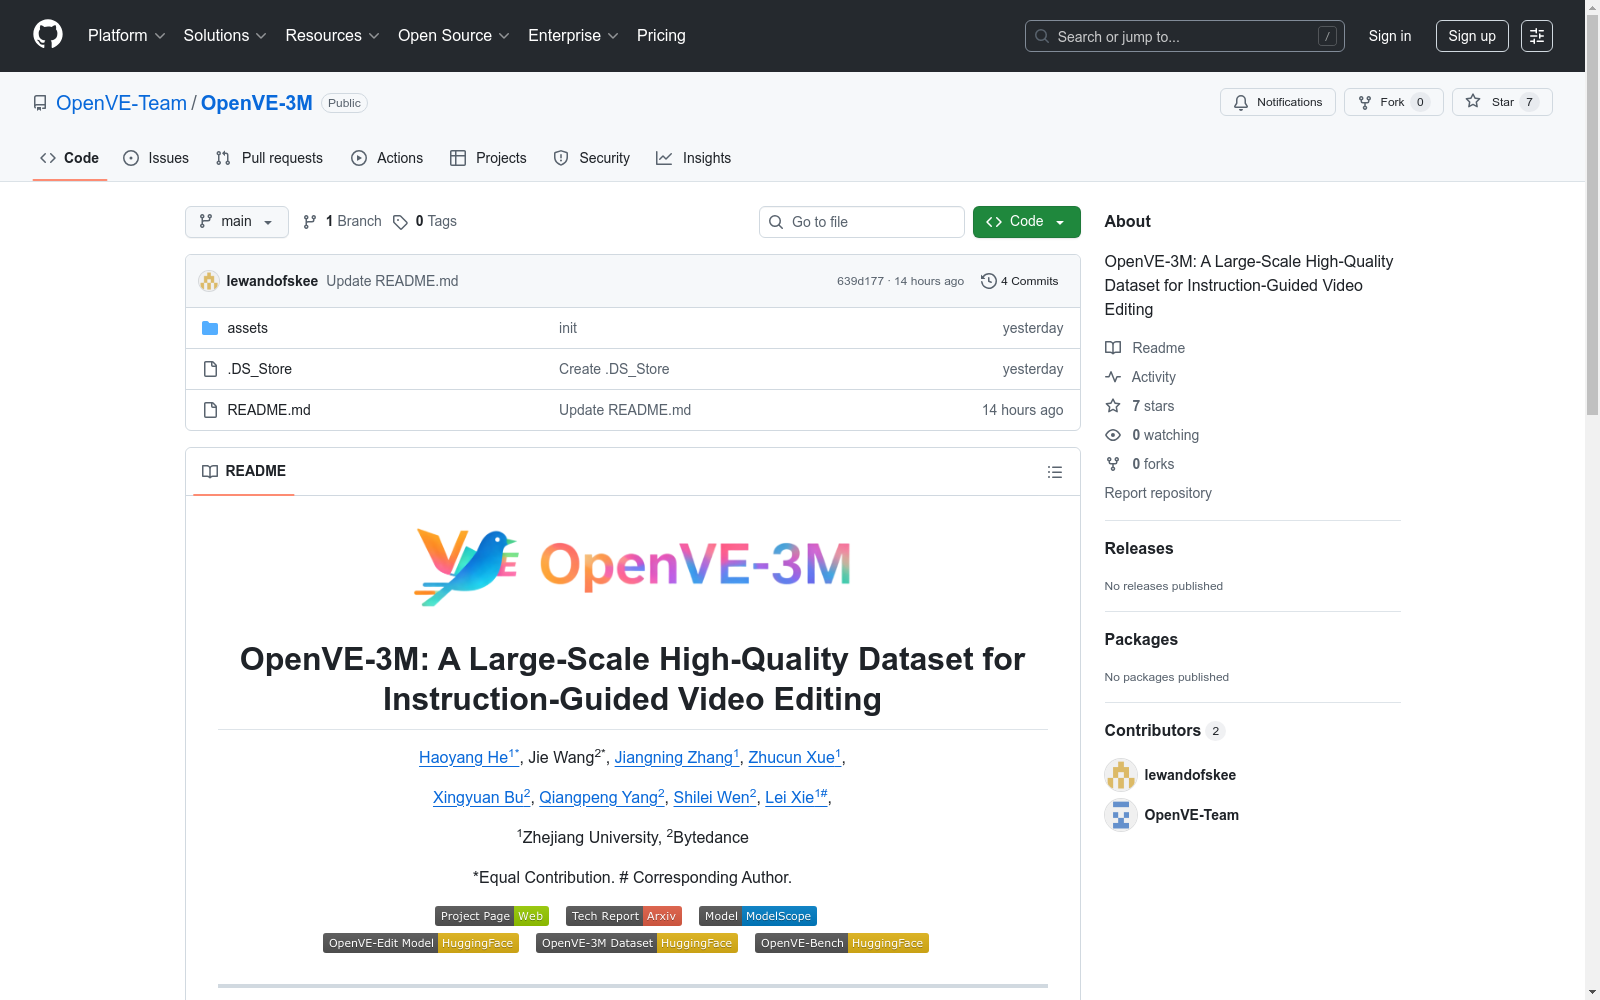The height and width of the screenshot is (1000, 1600).
Task: Switch to the Security tab
Action: [592, 158]
